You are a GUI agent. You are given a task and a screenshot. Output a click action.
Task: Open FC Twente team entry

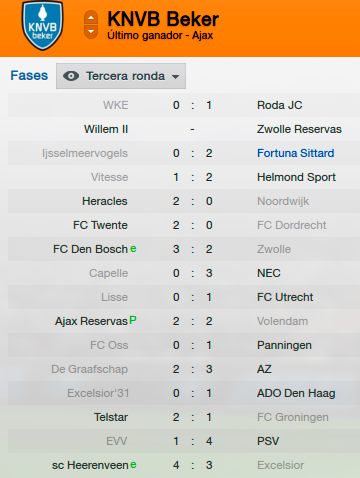[100, 225]
